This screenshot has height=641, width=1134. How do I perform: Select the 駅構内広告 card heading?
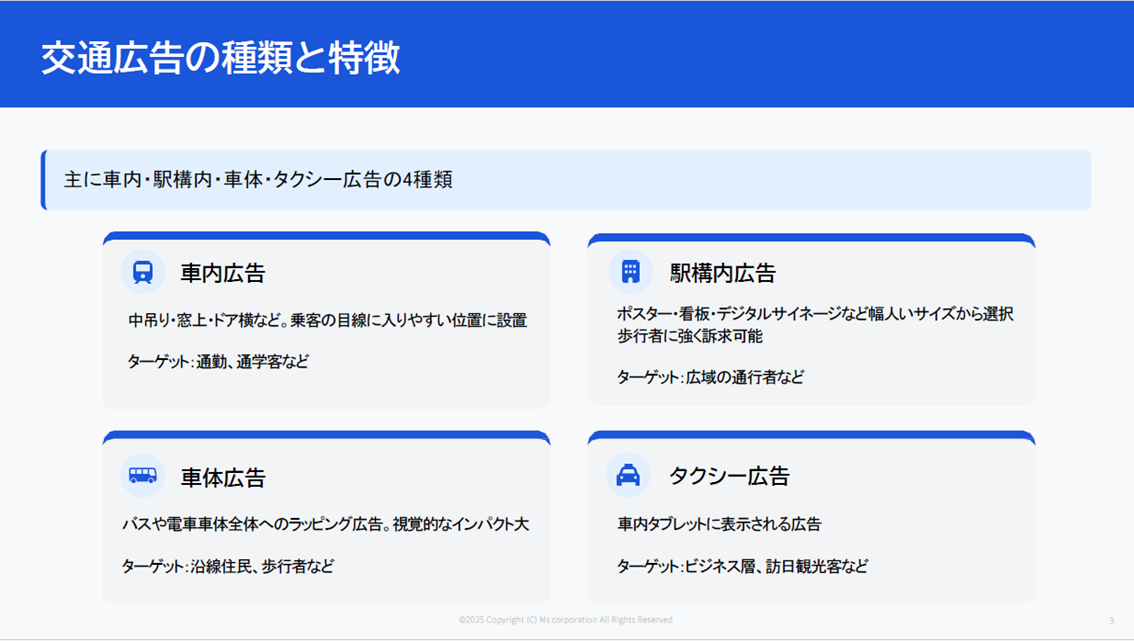[722, 273]
